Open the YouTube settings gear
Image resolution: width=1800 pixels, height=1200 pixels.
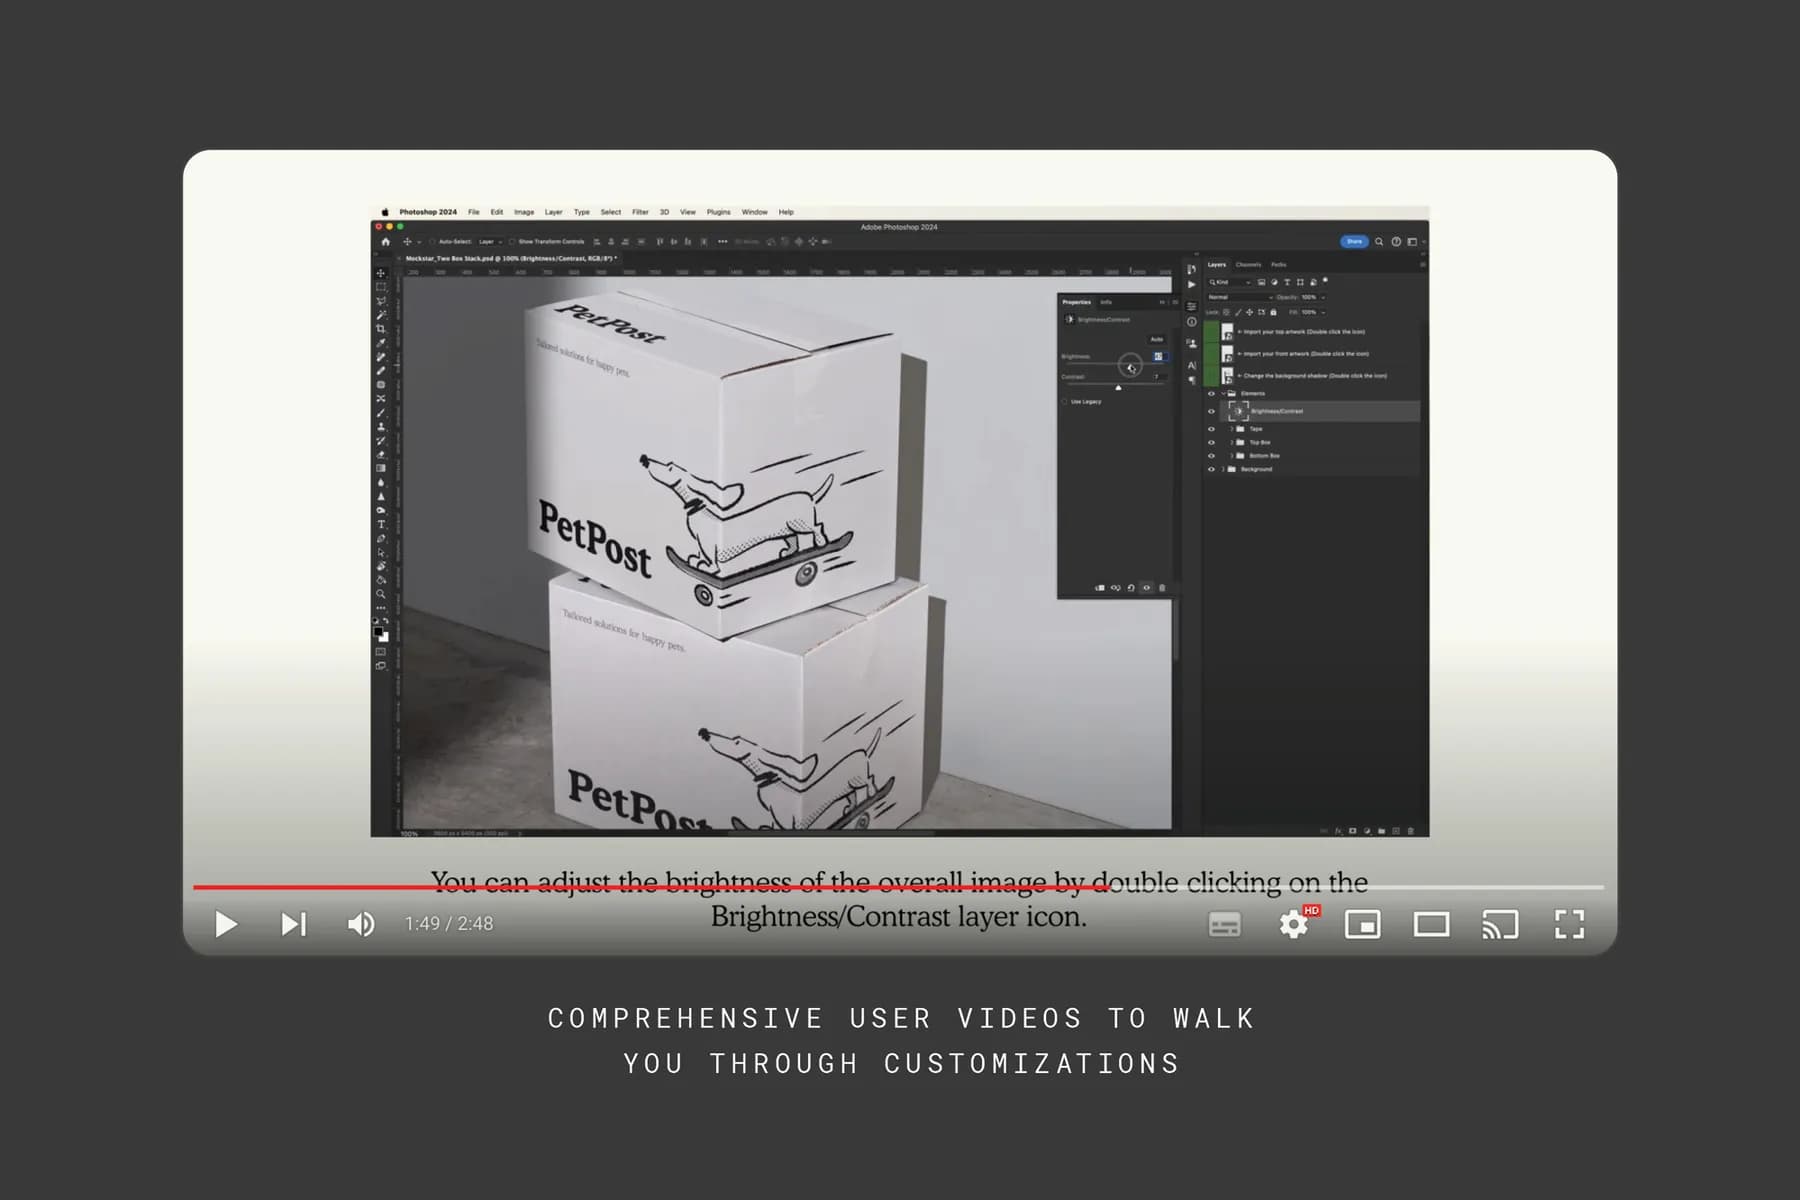pos(1294,924)
